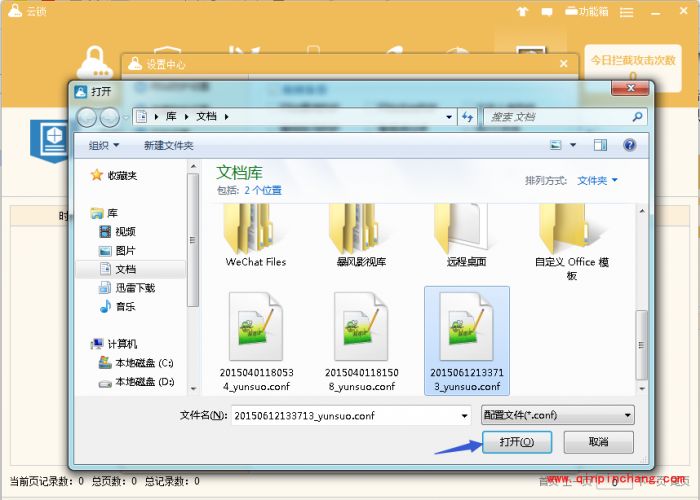
Task: Click 文档 in the address breadcrumb
Action: 206,117
